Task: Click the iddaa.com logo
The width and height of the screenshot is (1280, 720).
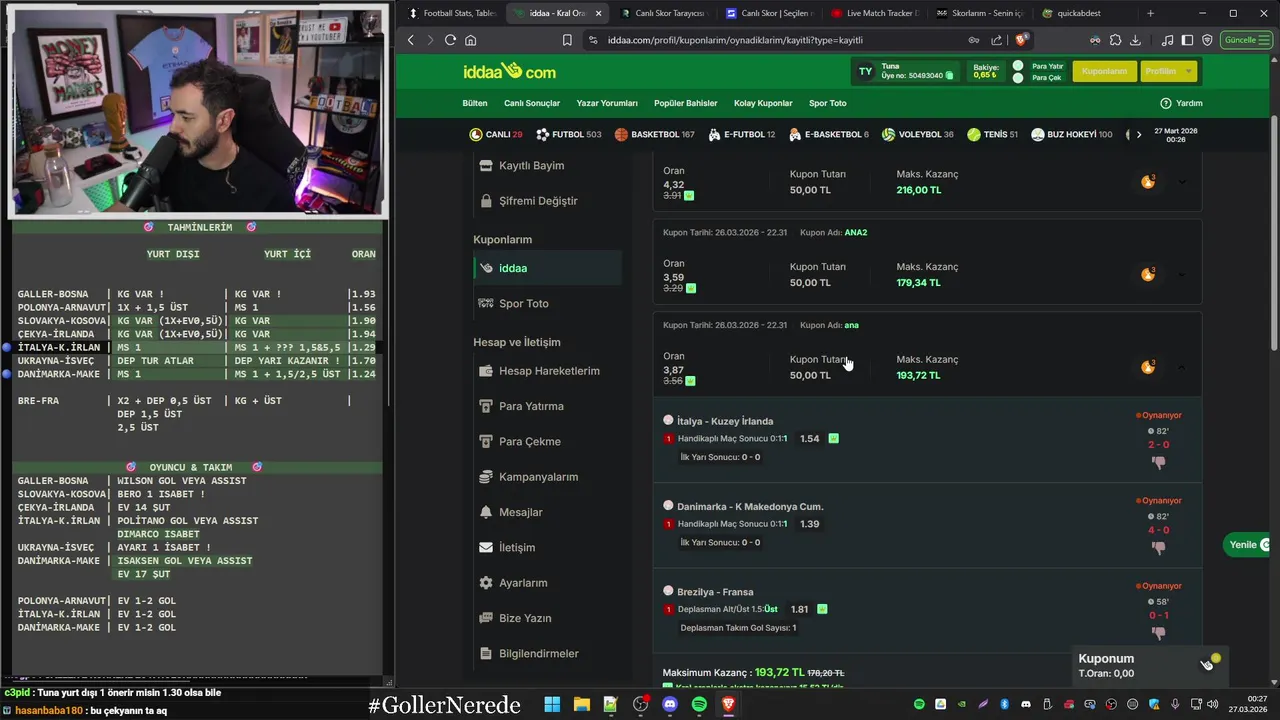Action: [x=509, y=71]
